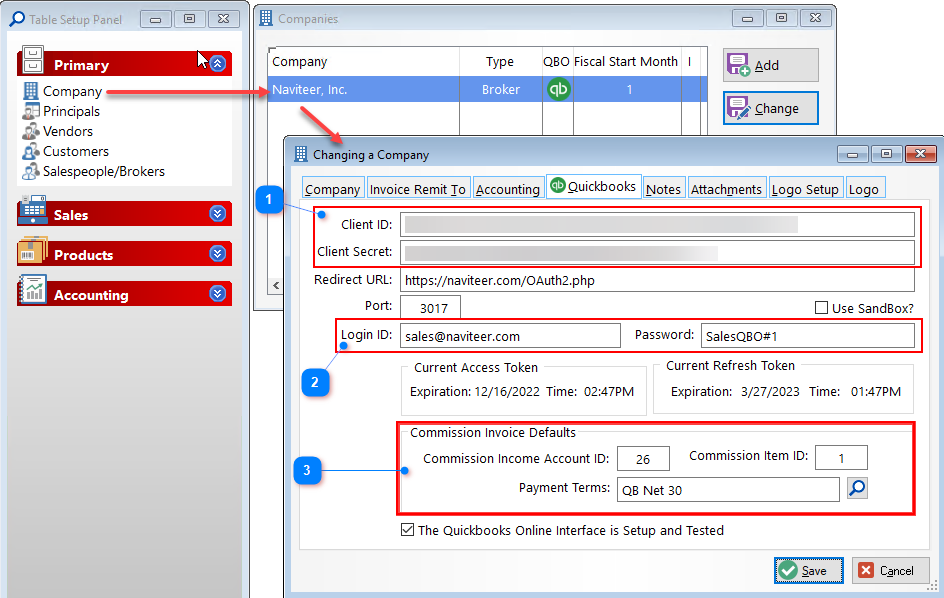Viewport: 944px width, 598px height.
Task: Click the Type column header
Action: click(x=500, y=61)
